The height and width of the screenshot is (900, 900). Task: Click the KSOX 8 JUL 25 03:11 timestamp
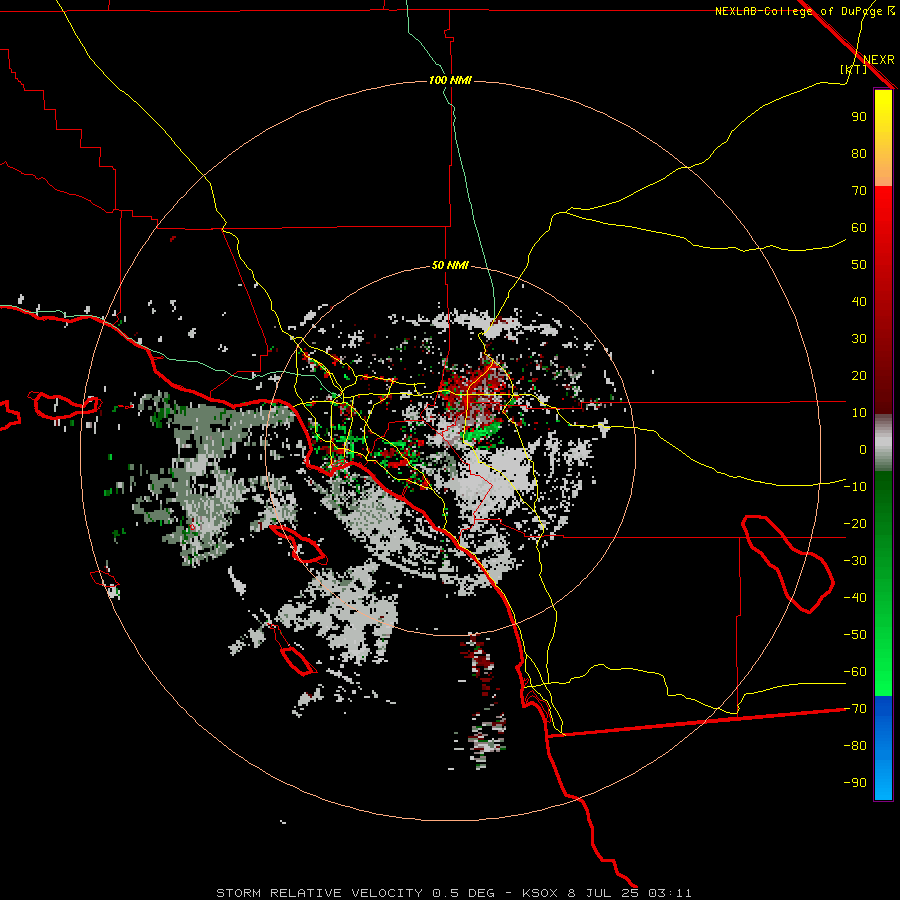(x=607, y=893)
